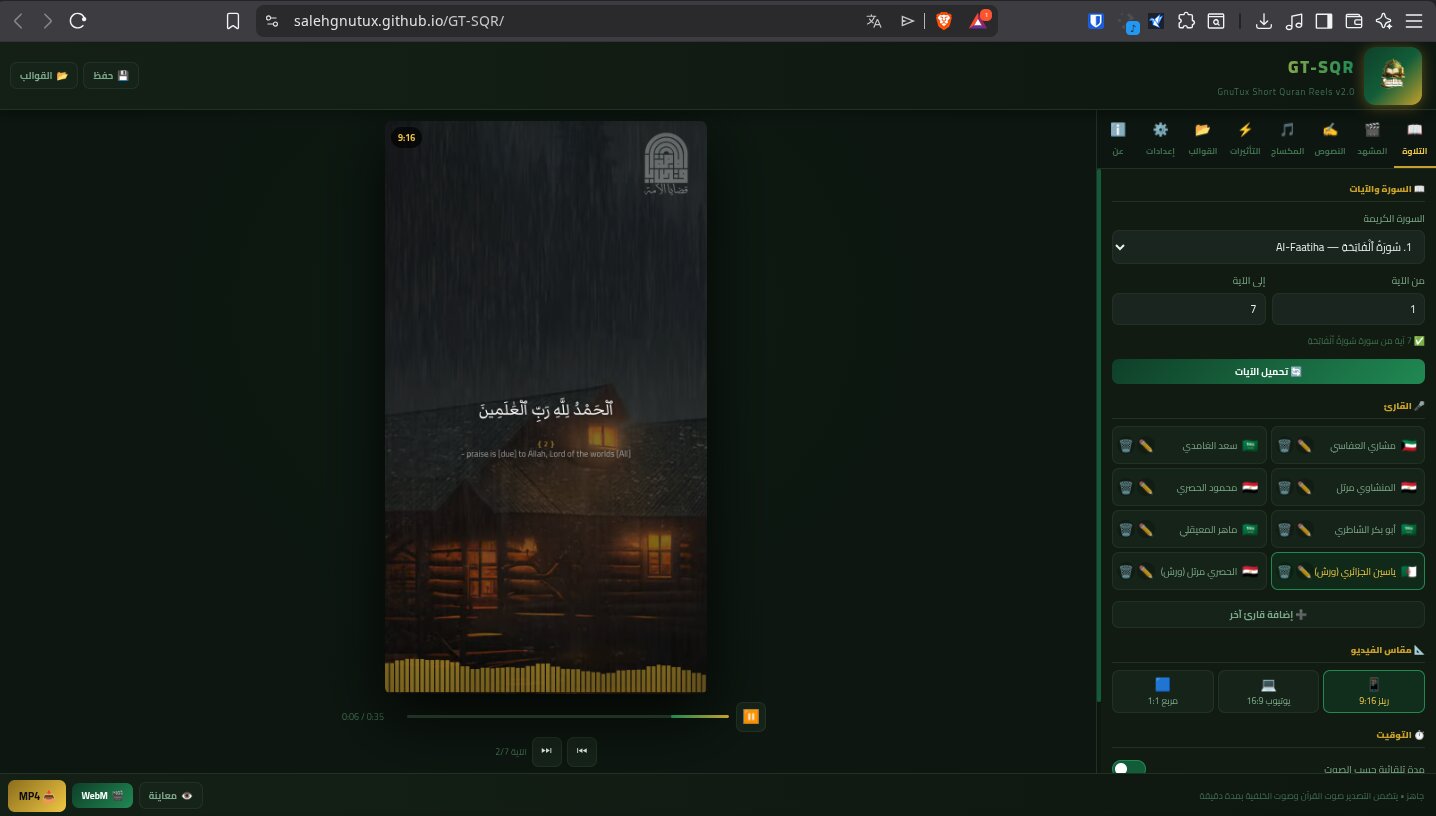
Task: Toggle automatic duration by audio switch
Action: click(x=1129, y=769)
